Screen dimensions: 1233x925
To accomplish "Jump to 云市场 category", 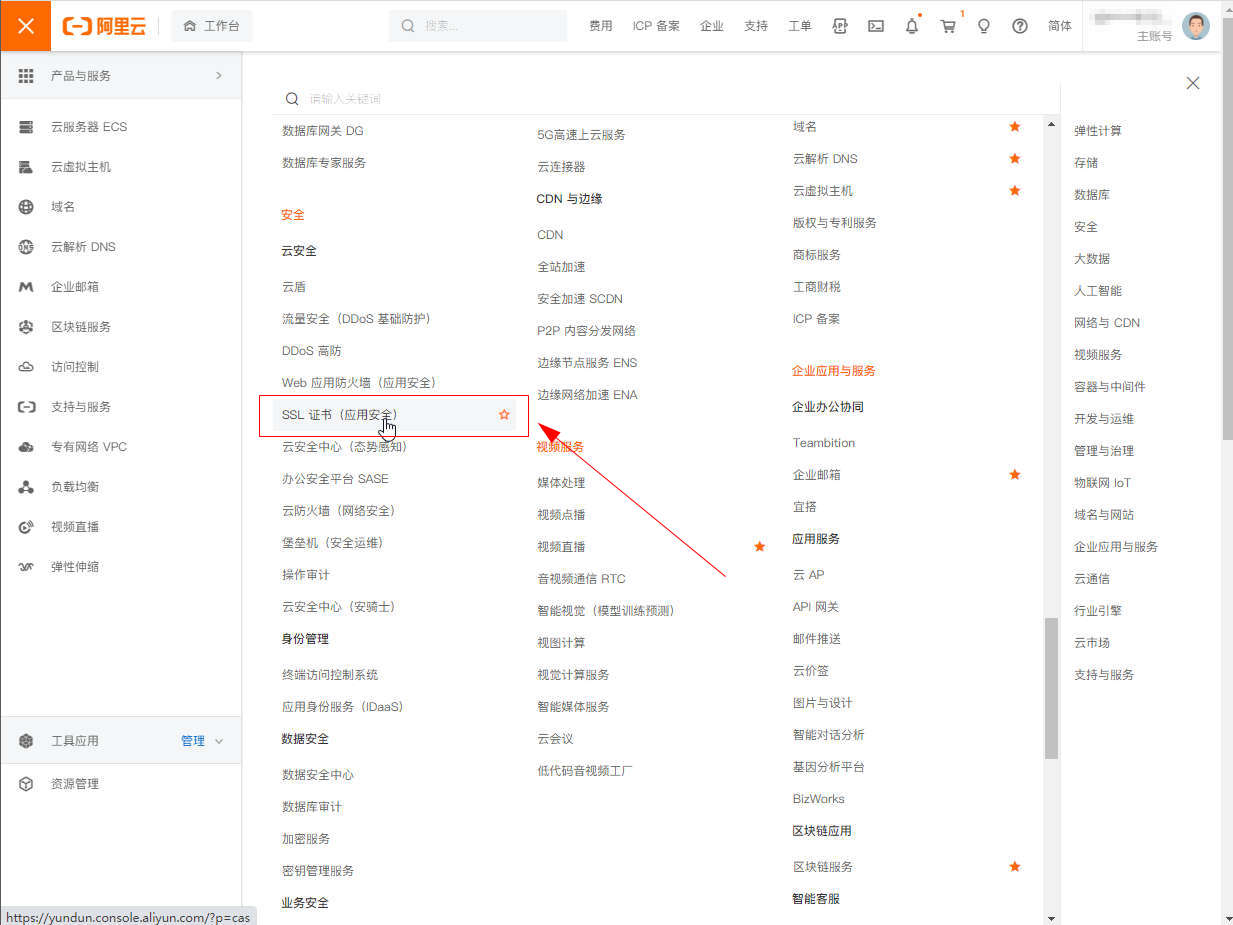I will click(x=1092, y=643).
